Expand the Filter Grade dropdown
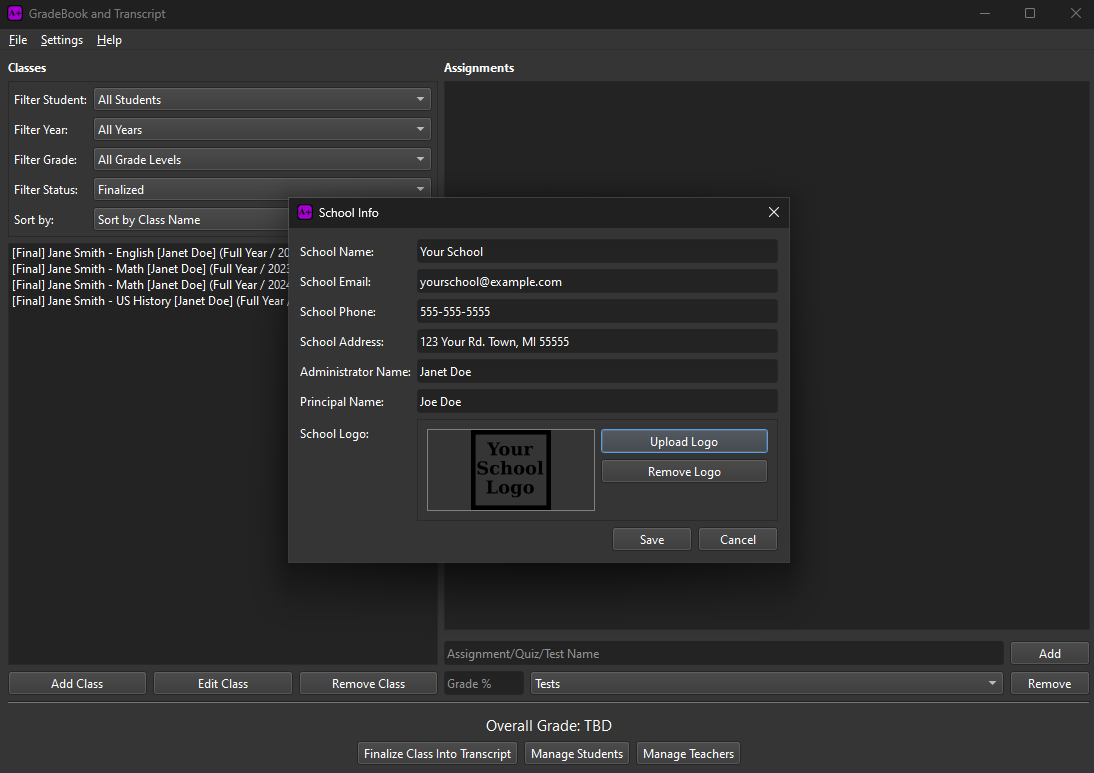This screenshot has width=1094, height=773. (262, 160)
